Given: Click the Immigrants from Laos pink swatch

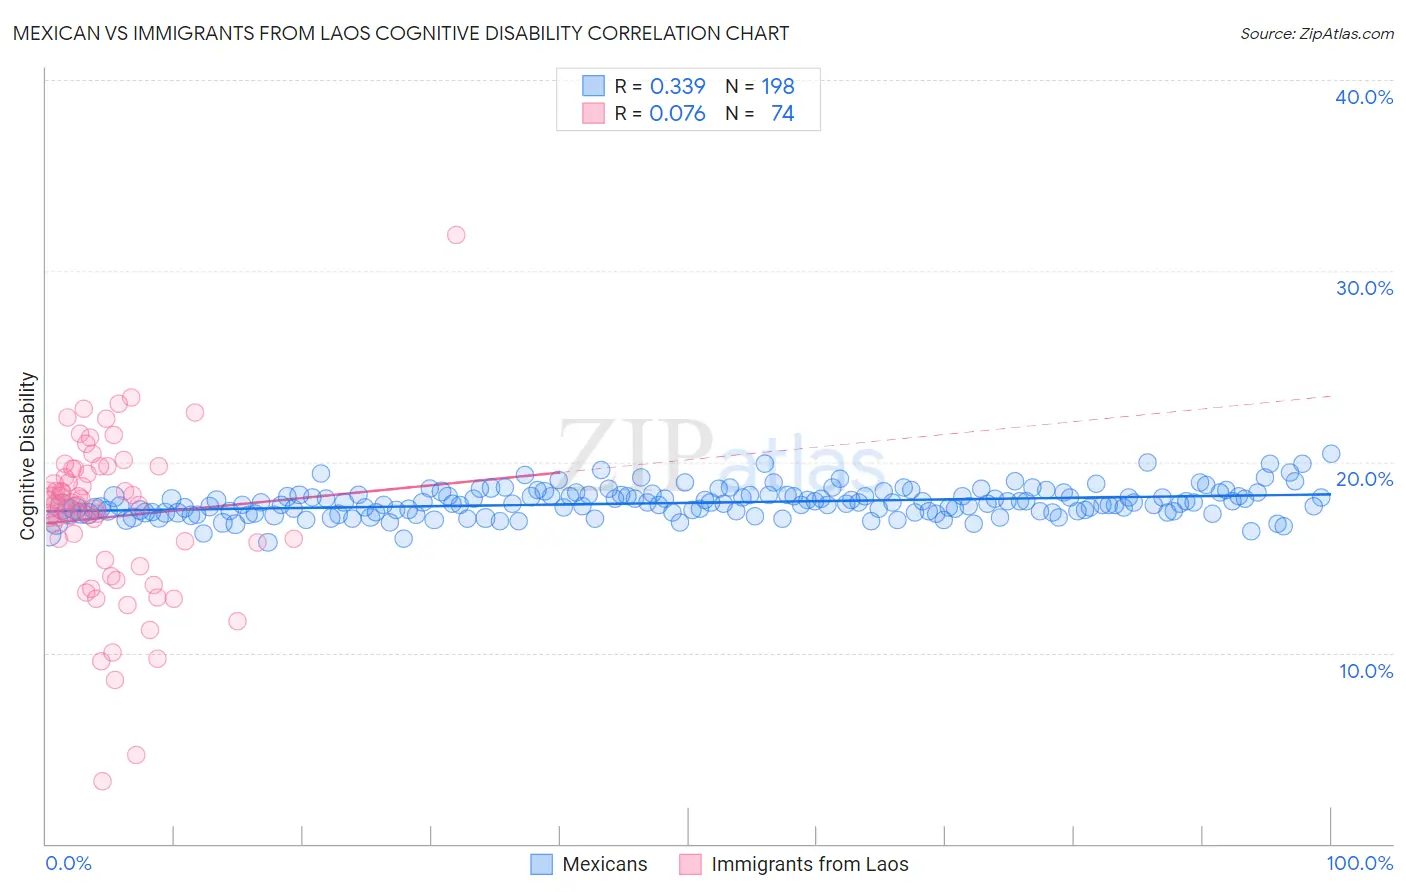Looking at the screenshot, I should click(690, 864).
